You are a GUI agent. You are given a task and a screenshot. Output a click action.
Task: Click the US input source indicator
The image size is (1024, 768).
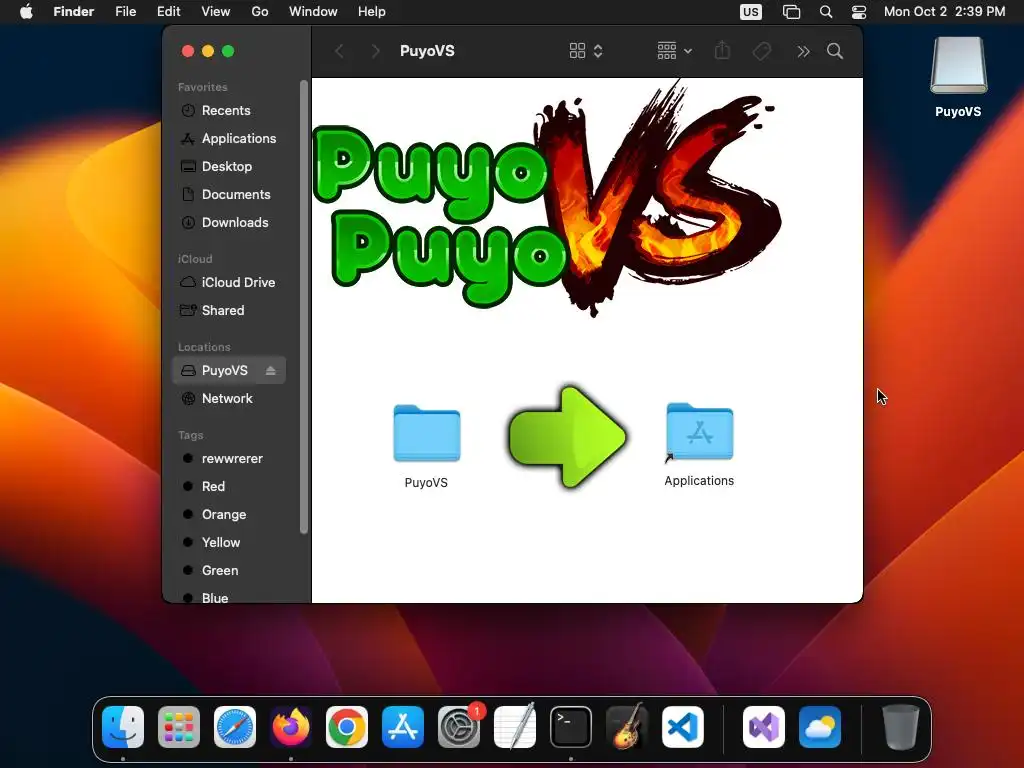(751, 12)
